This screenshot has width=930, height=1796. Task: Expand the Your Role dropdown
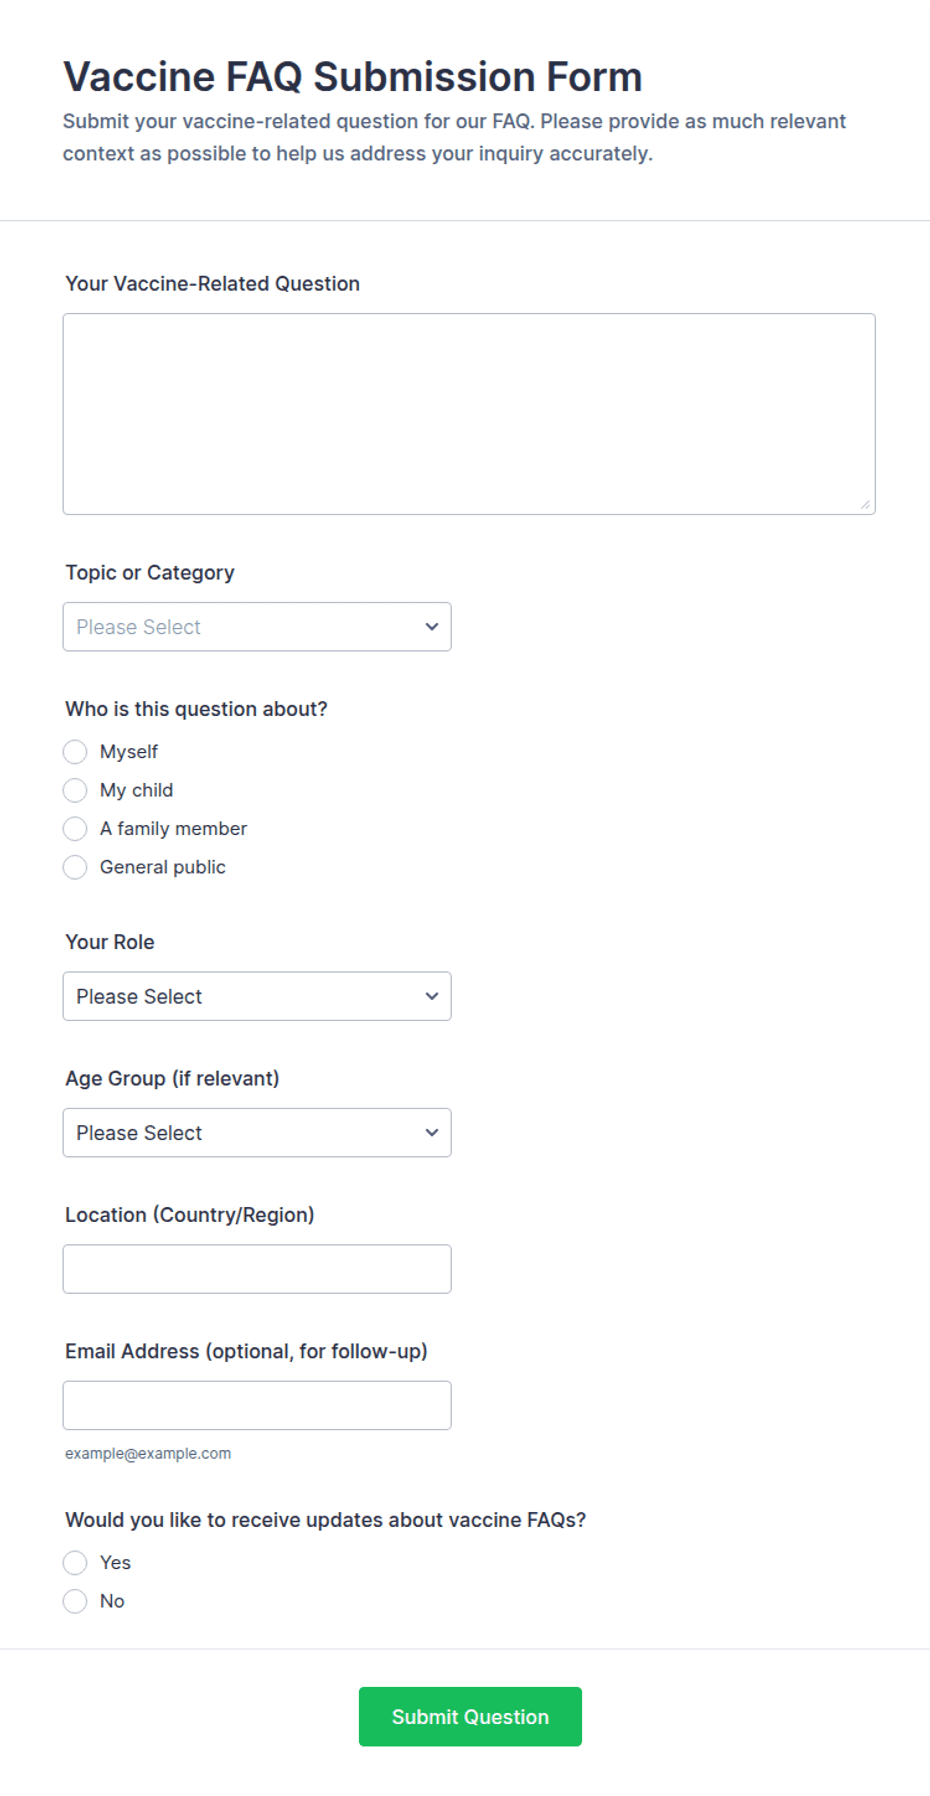tap(257, 996)
